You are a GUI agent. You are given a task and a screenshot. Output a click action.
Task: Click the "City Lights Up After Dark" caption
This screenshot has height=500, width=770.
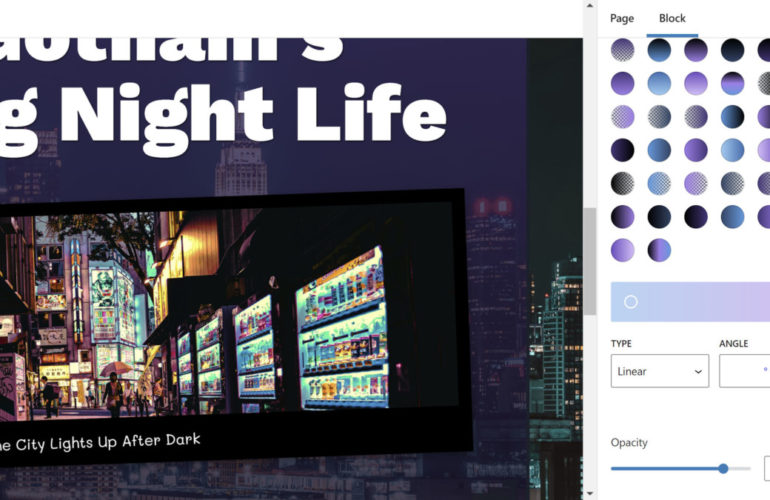[100, 441]
